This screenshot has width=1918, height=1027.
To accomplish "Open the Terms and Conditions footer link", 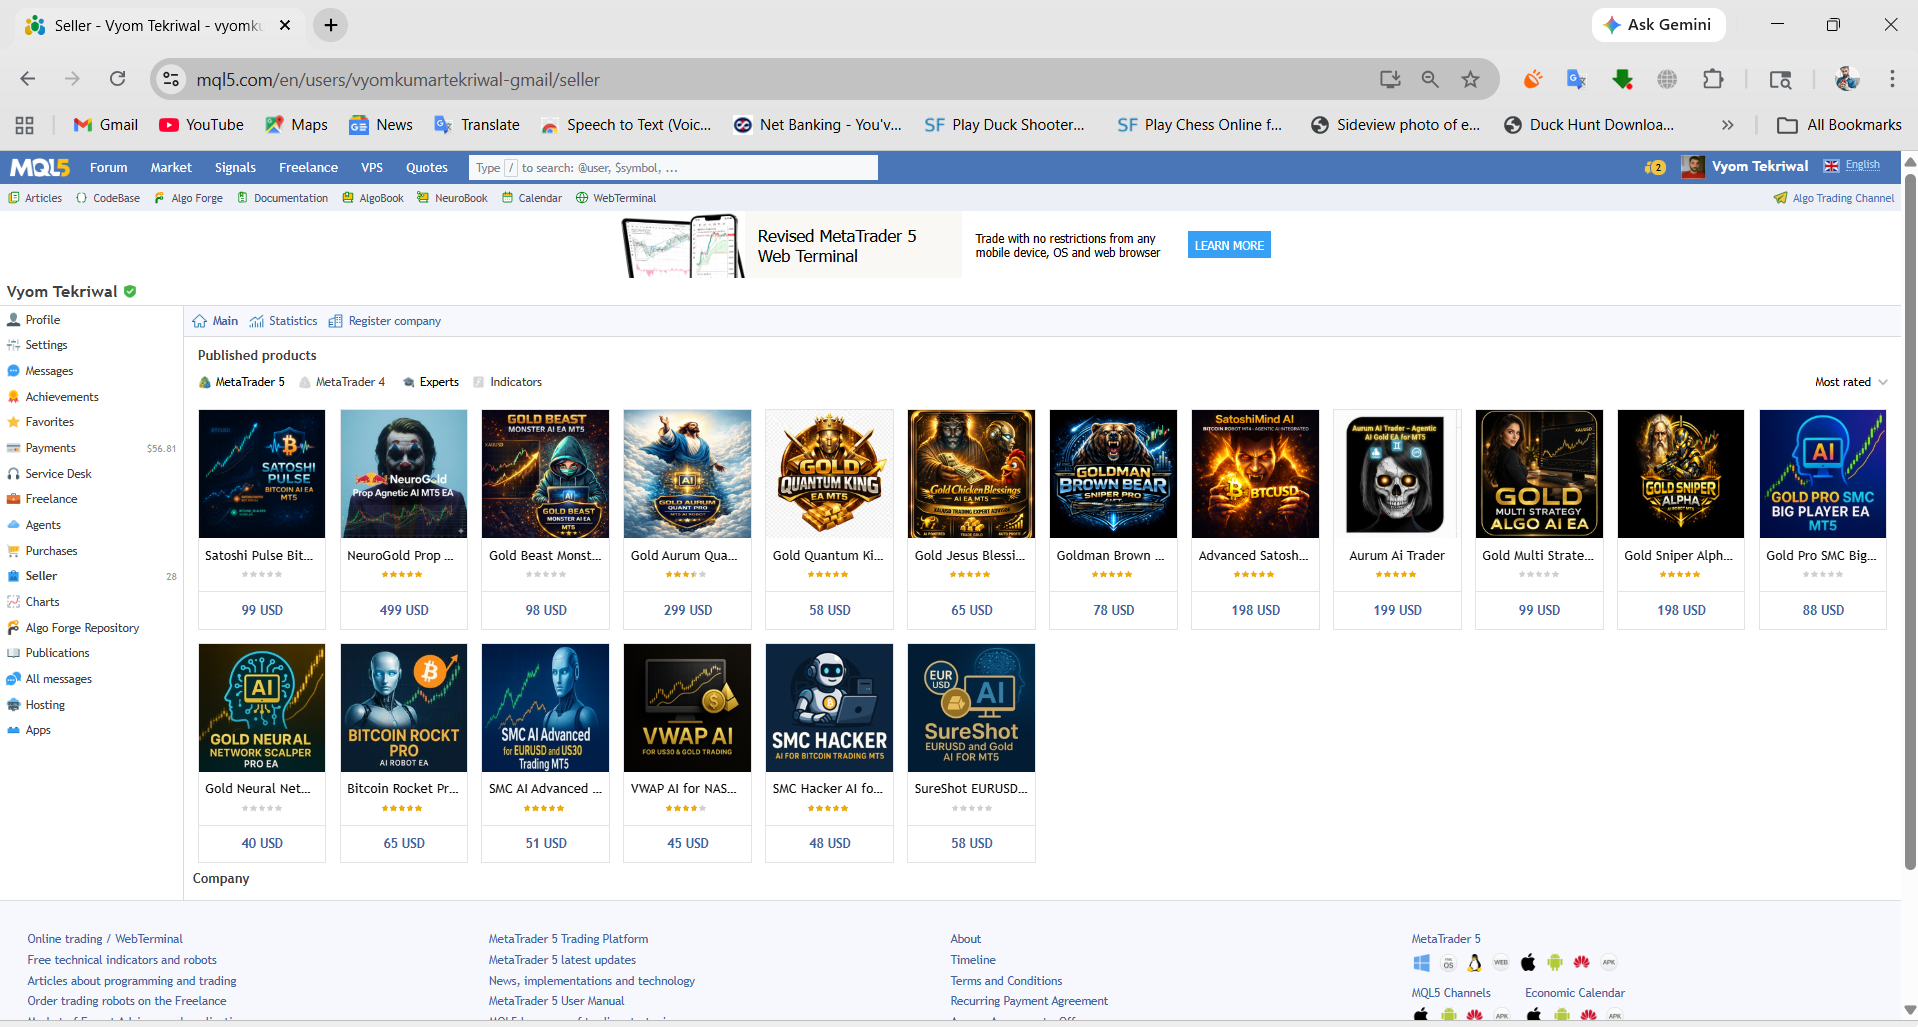I will click(x=1006, y=981).
